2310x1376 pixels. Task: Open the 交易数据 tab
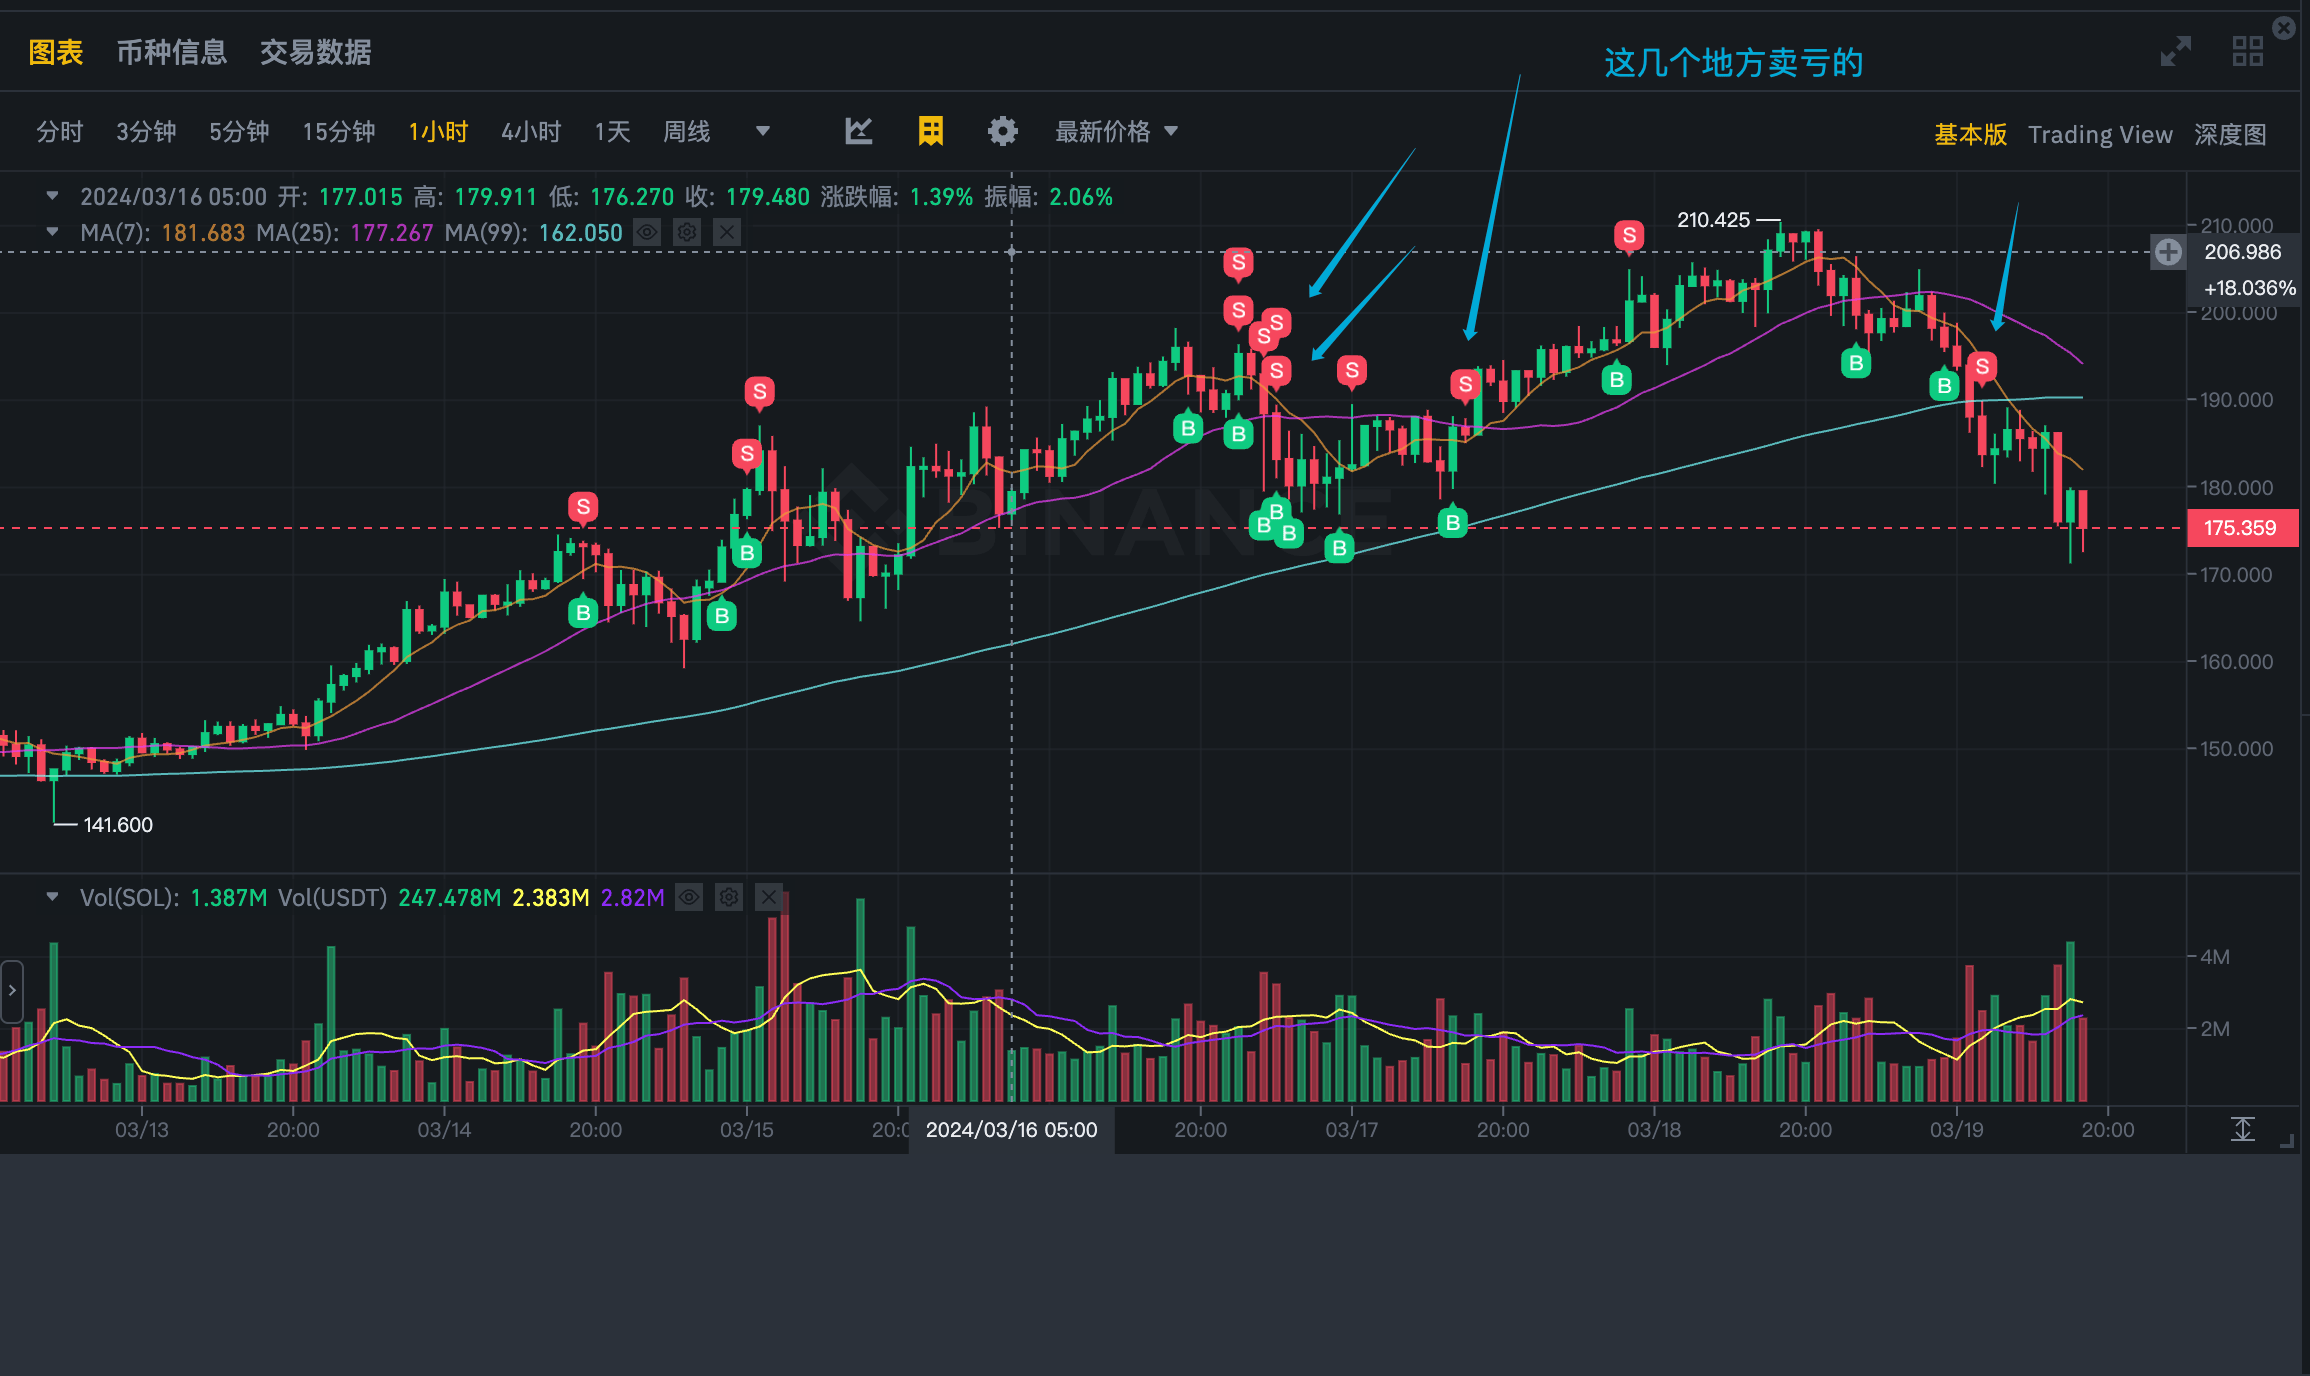316,52
